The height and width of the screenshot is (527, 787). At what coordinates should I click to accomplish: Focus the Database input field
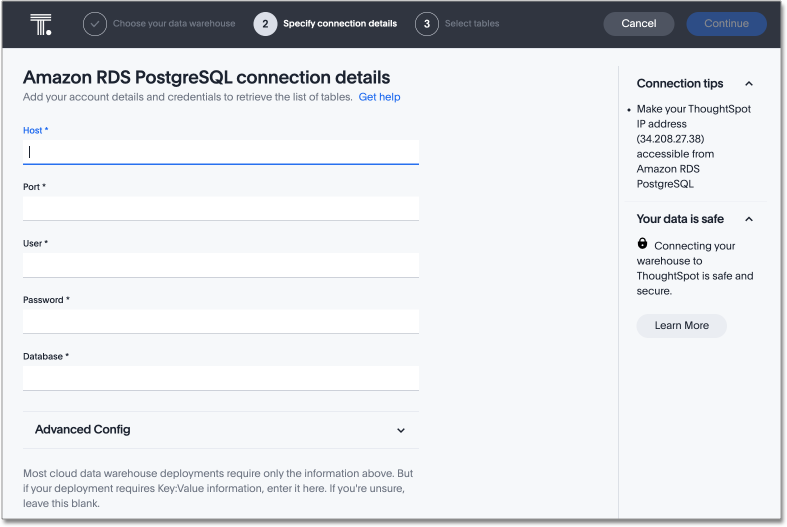point(220,378)
